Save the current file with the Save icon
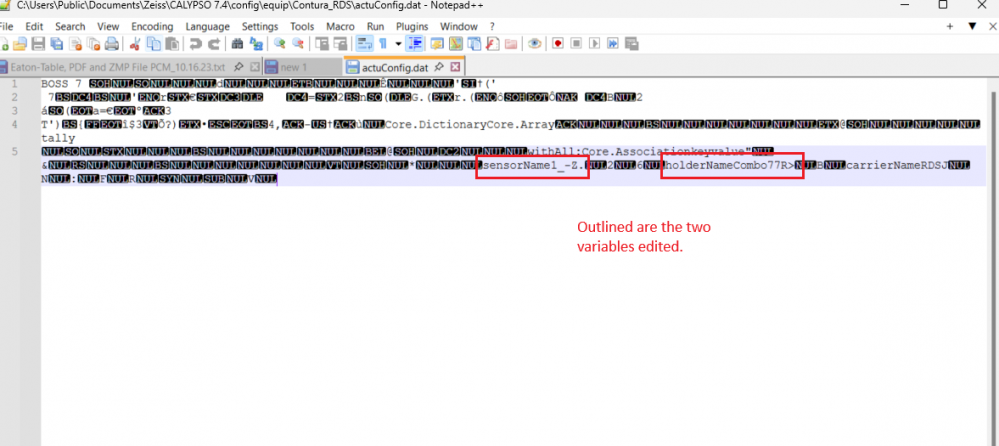The width and height of the screenshot is (999, 446). click(x=38, y=44)
